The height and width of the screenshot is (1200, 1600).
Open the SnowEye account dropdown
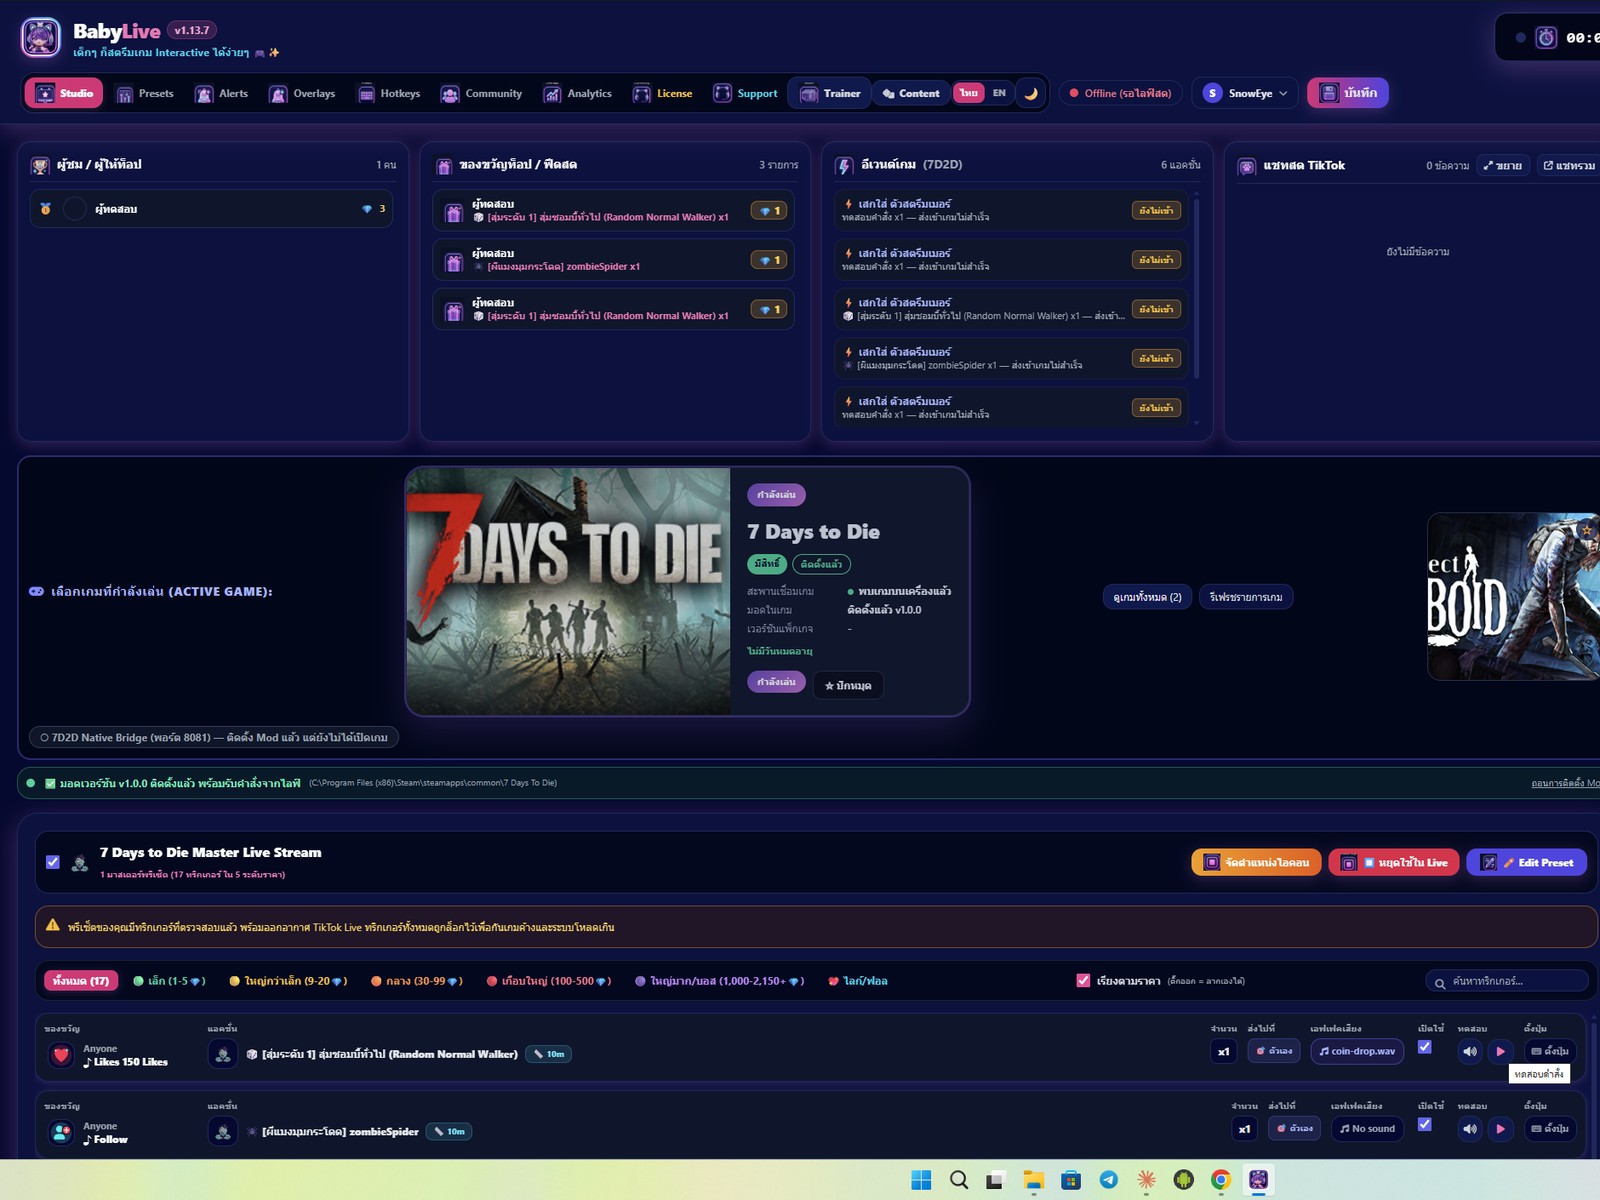pos(1245,93)
